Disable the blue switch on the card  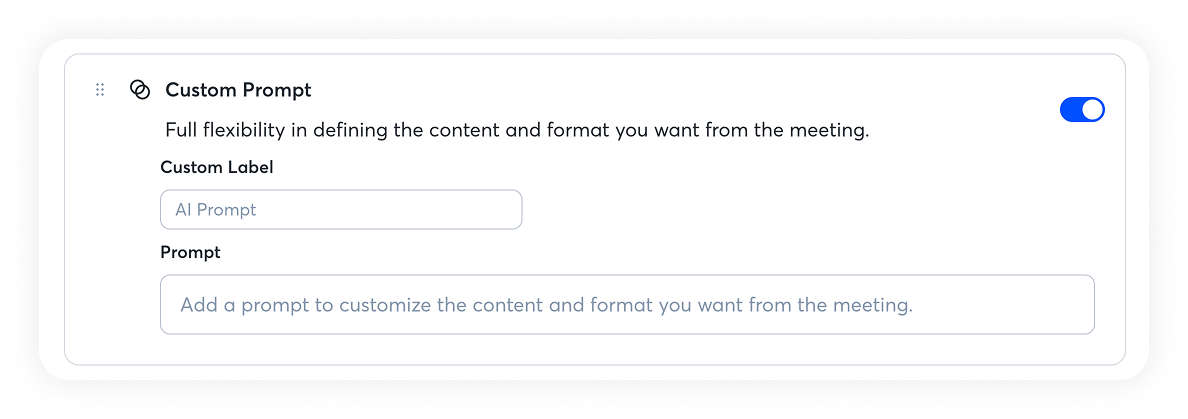click(1081, 110)
